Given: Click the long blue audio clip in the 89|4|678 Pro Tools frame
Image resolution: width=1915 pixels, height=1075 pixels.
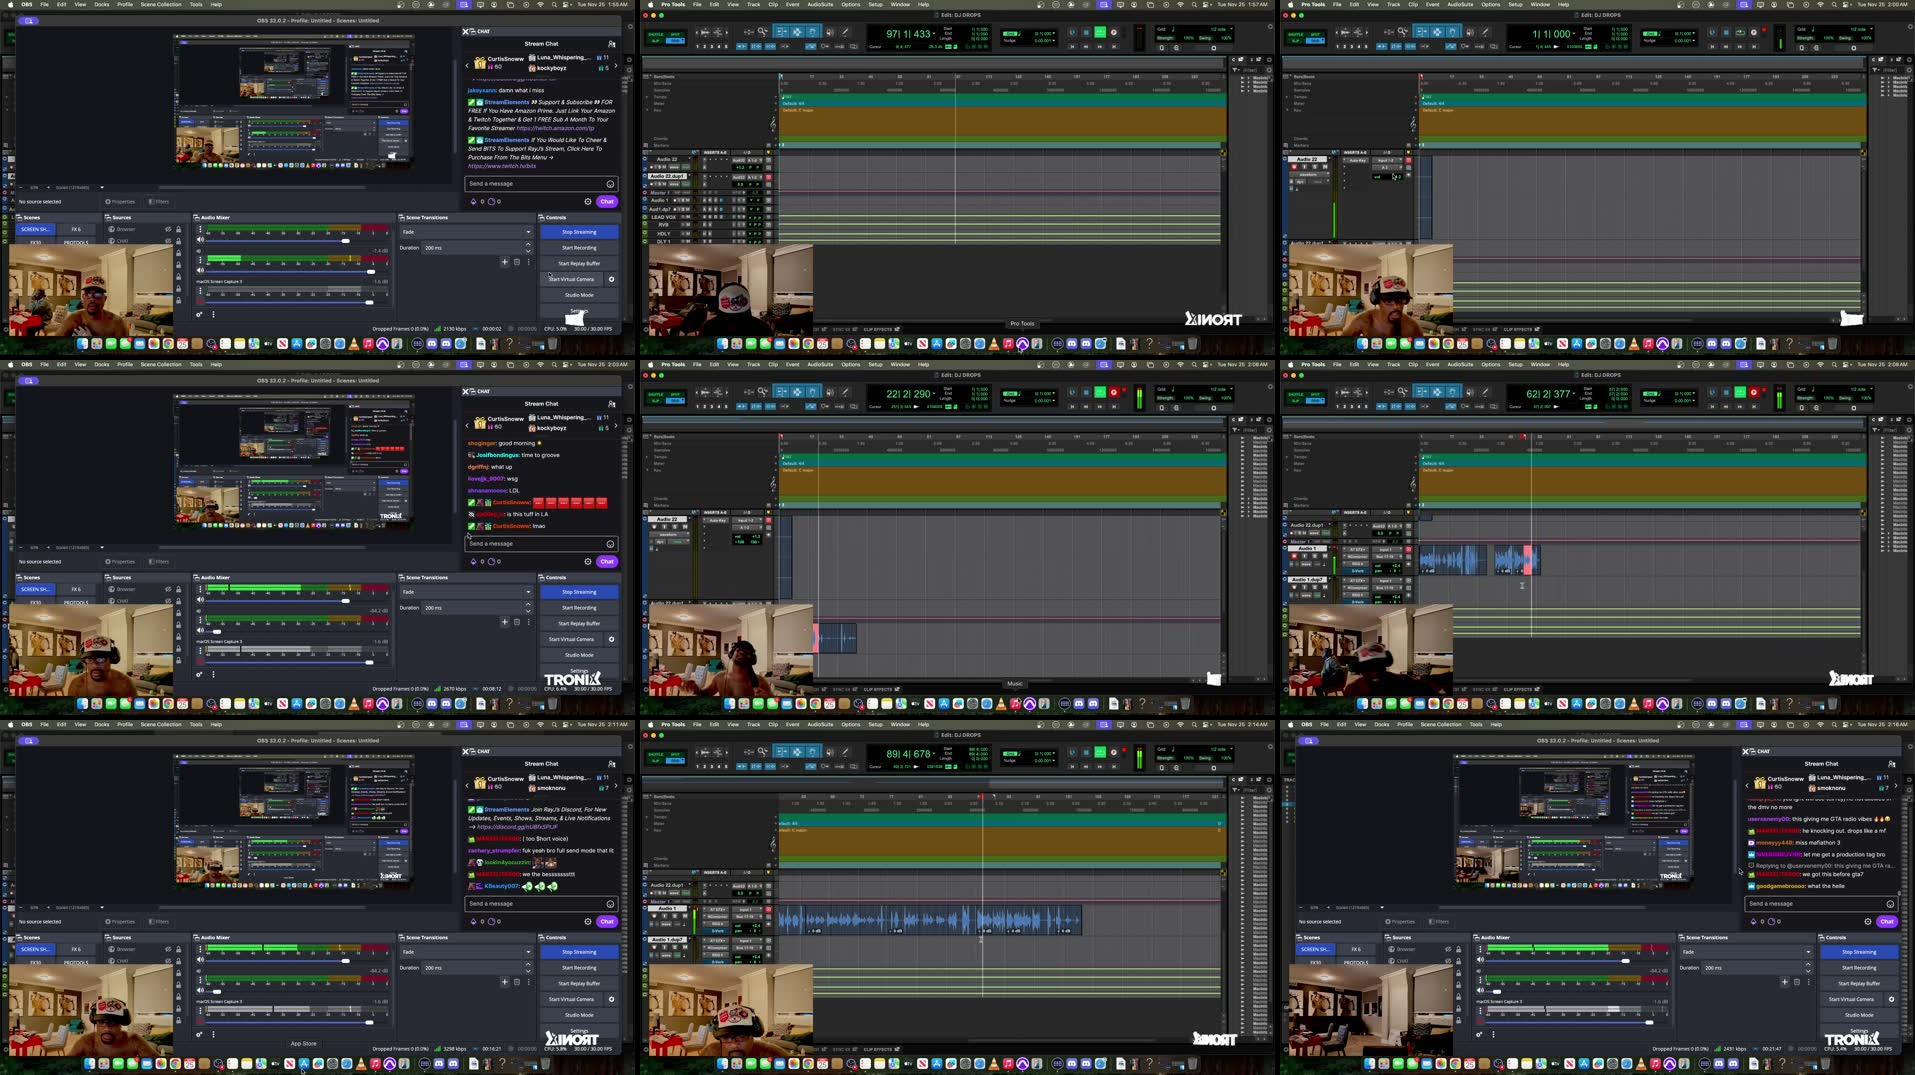Looking at the screenshot, I should pyautogui.click(x=929, y=920).
